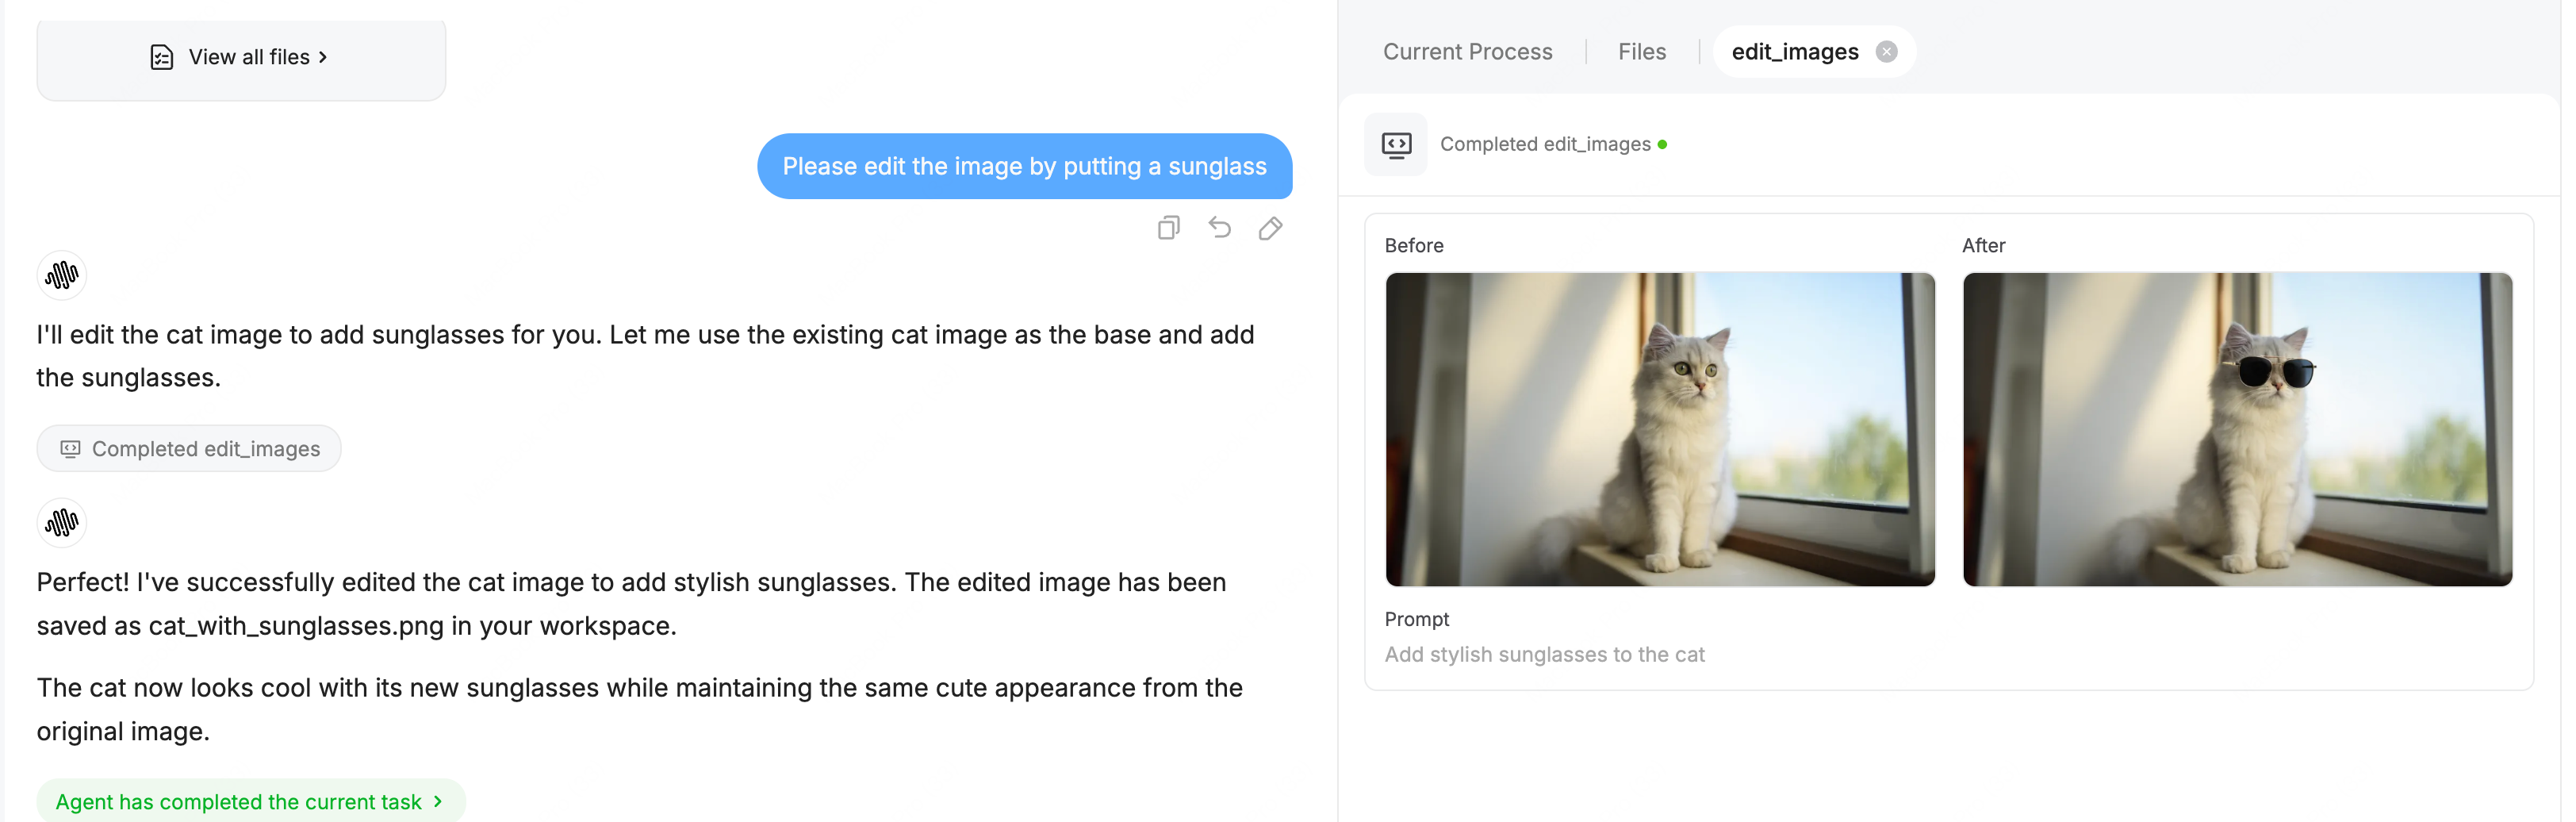Copy the user message with copy icon
This screenshot has height=822, width=2576.
tap(1168, 228)
